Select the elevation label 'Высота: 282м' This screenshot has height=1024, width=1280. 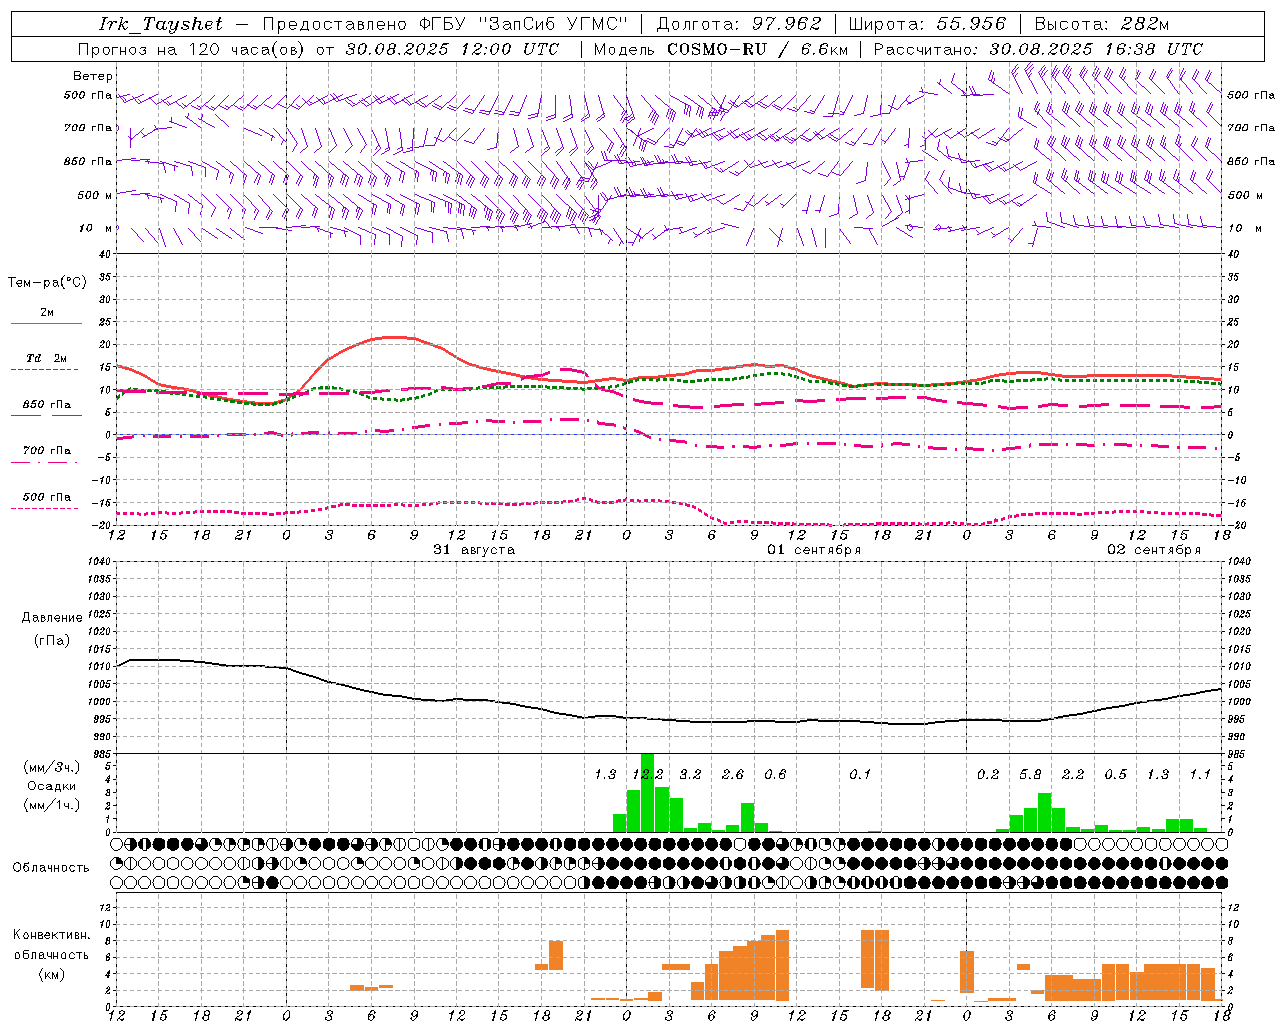[x=1102, y=24]
